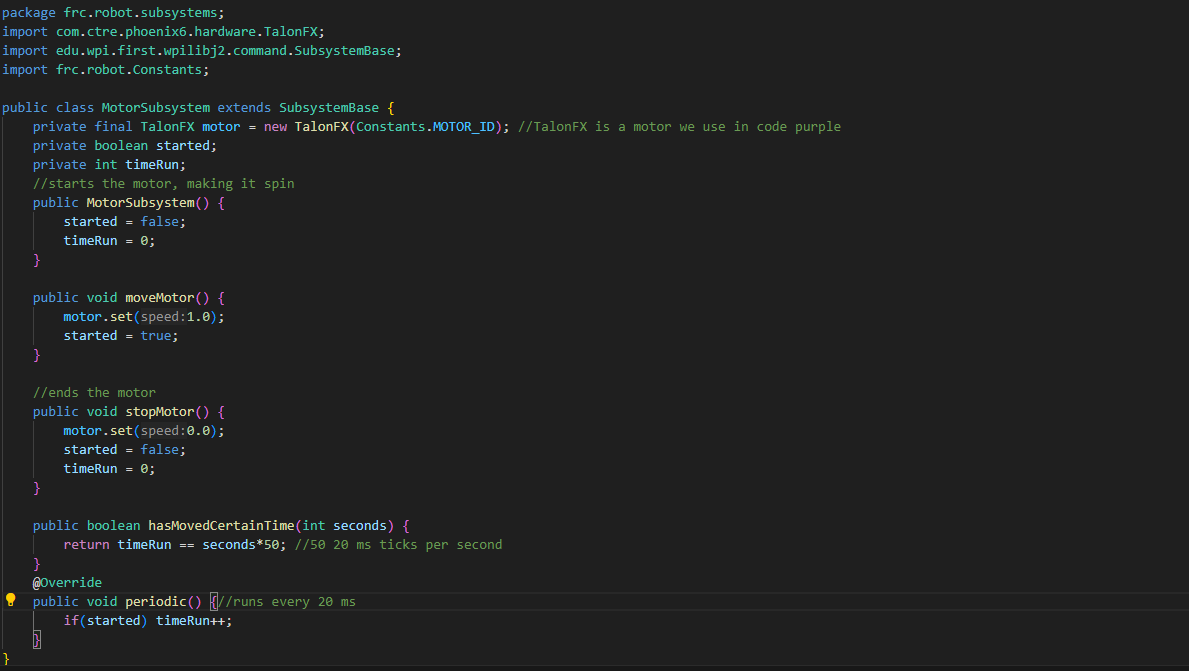Image resolution: width=1189 pixels, height=671 pixels.
Task: Click 'hasMovedCertainTime' method name
Action: 221,525
